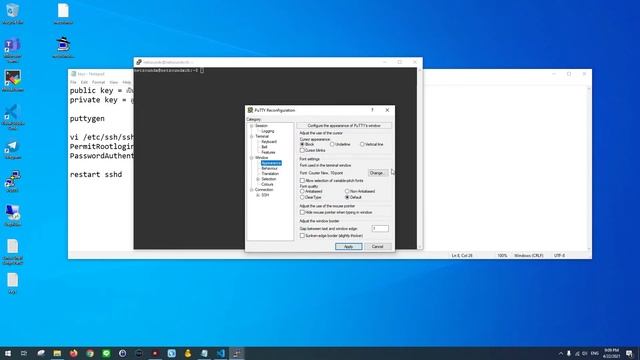Expand the SSH tree node
The width and height of the screenshot is (640, 360).
pyautogui.click(x=258, y=195)
